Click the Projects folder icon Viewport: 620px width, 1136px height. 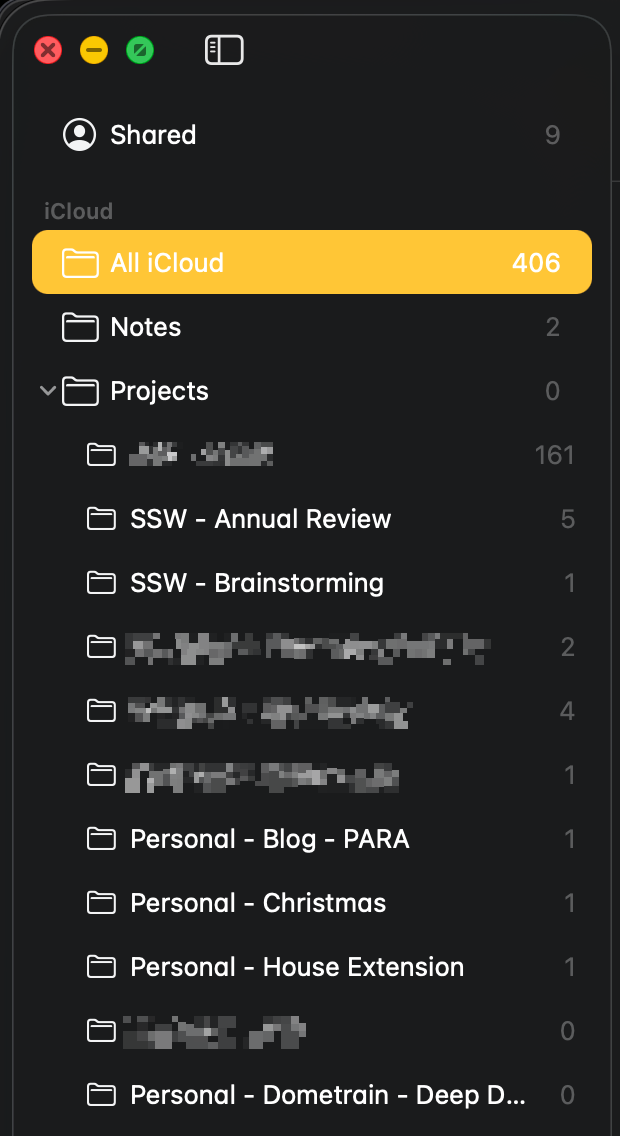click(x=80, y=391)
